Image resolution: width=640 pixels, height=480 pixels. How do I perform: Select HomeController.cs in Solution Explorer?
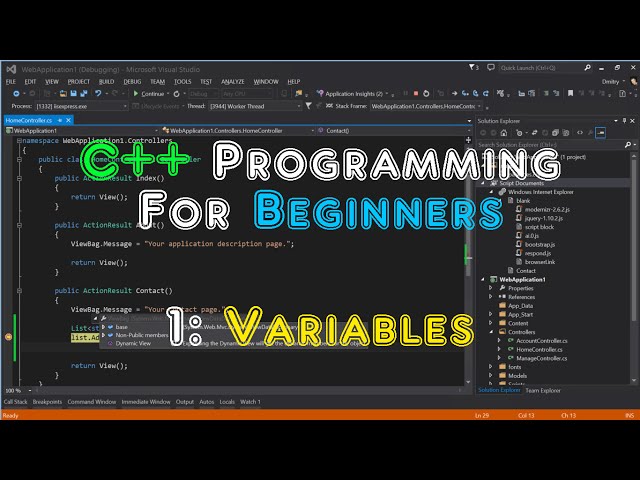pyautogui.click(x=539, y=349)
